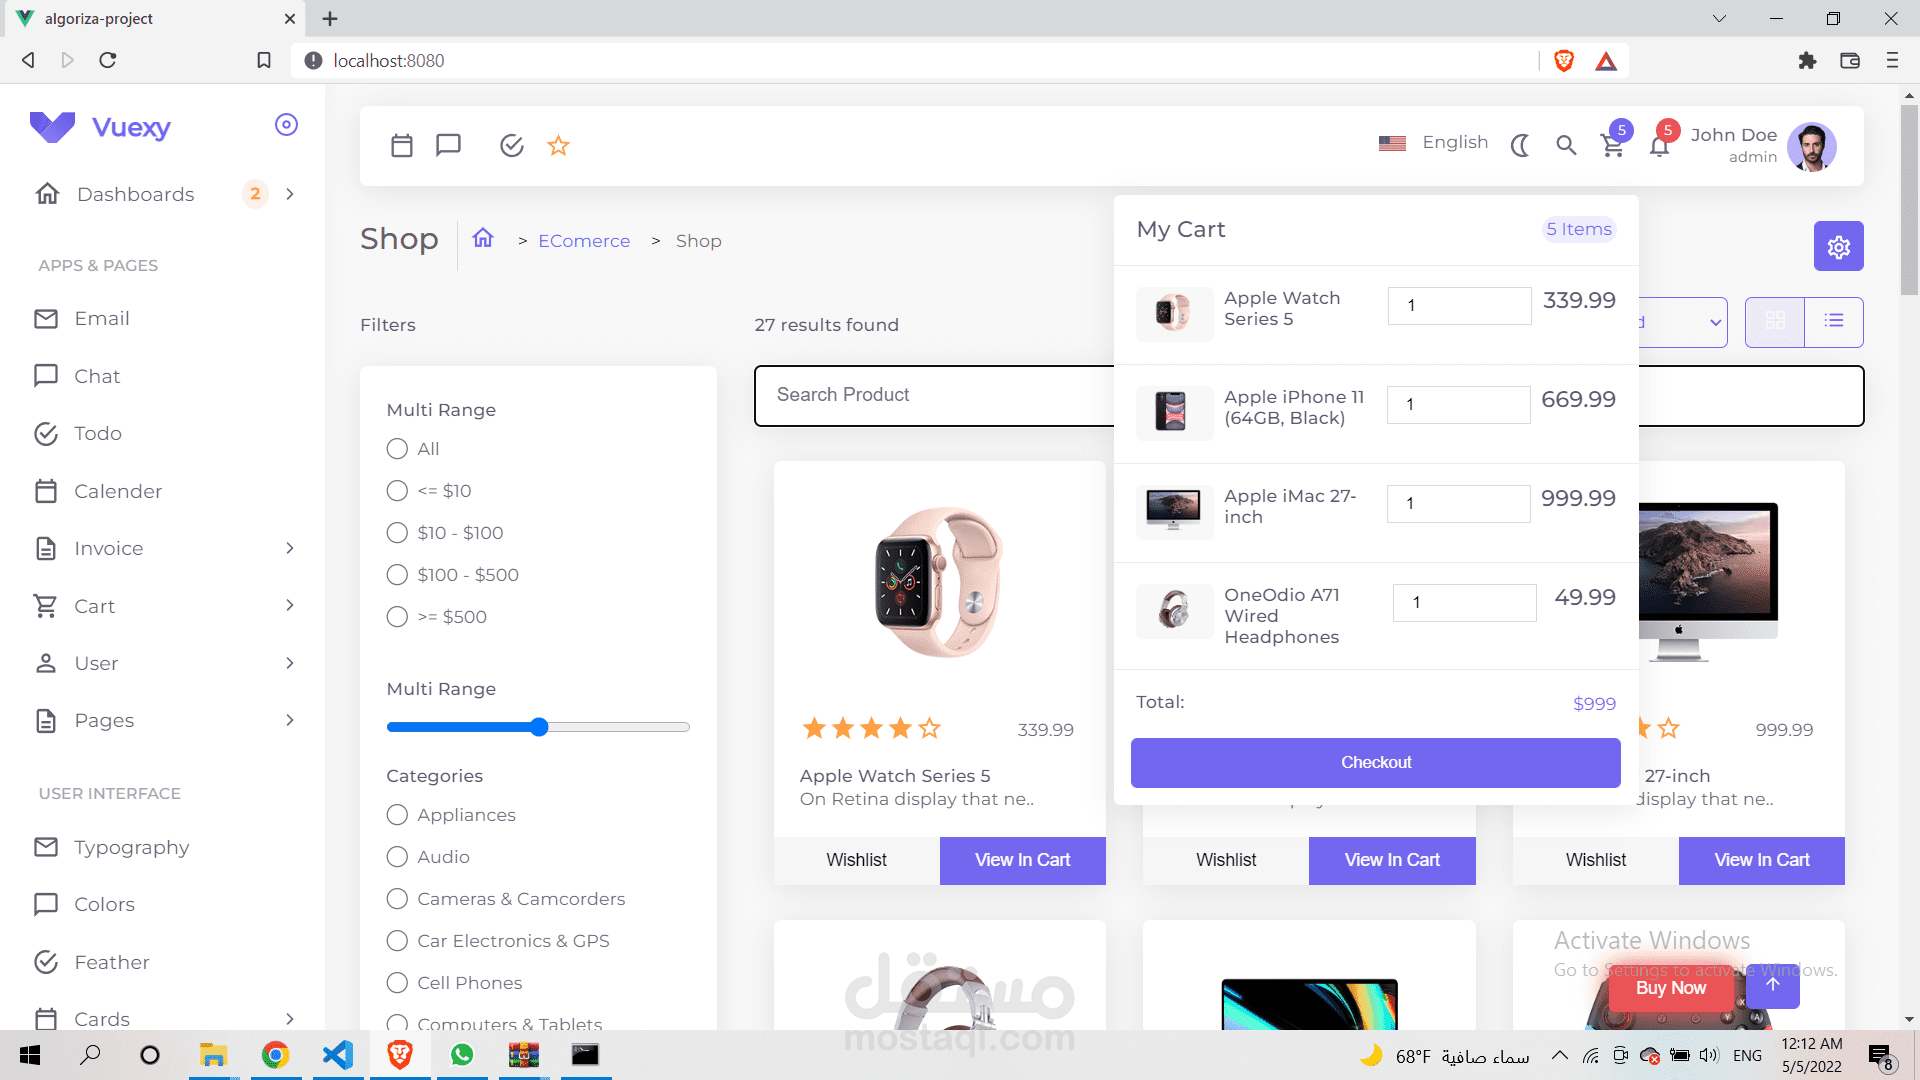Image resolution: width=1920 pixels, height=1080 pixels.
Task: Select the >= $500 price option
Action: tap(398, 617)
